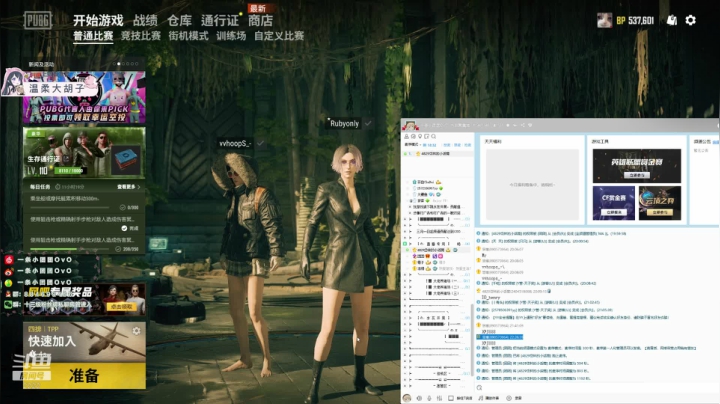
Task: Click the button on CF赏金赛 banner
Action: point(614,212)
